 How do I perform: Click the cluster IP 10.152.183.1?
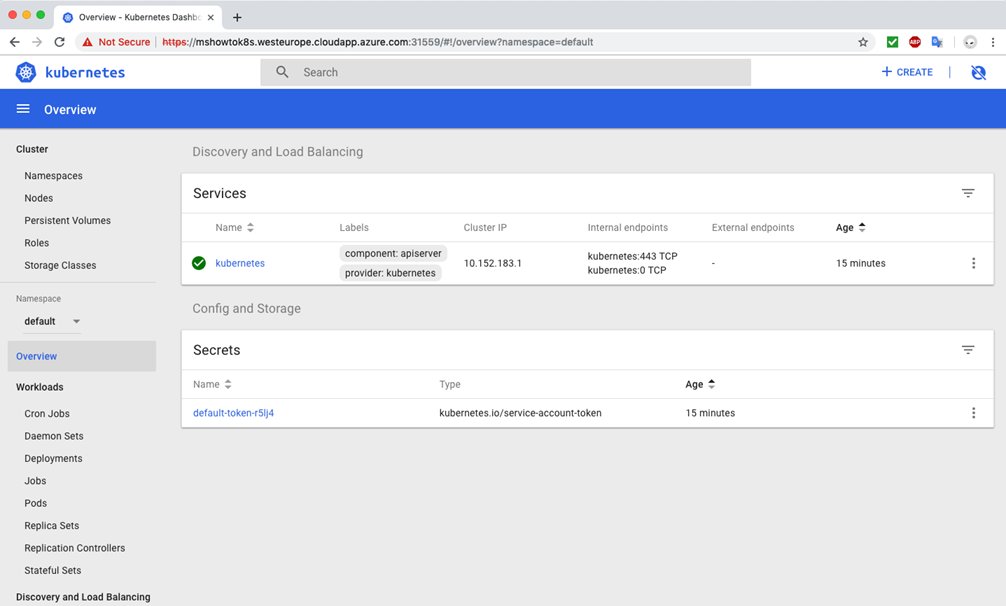[493, 263]
